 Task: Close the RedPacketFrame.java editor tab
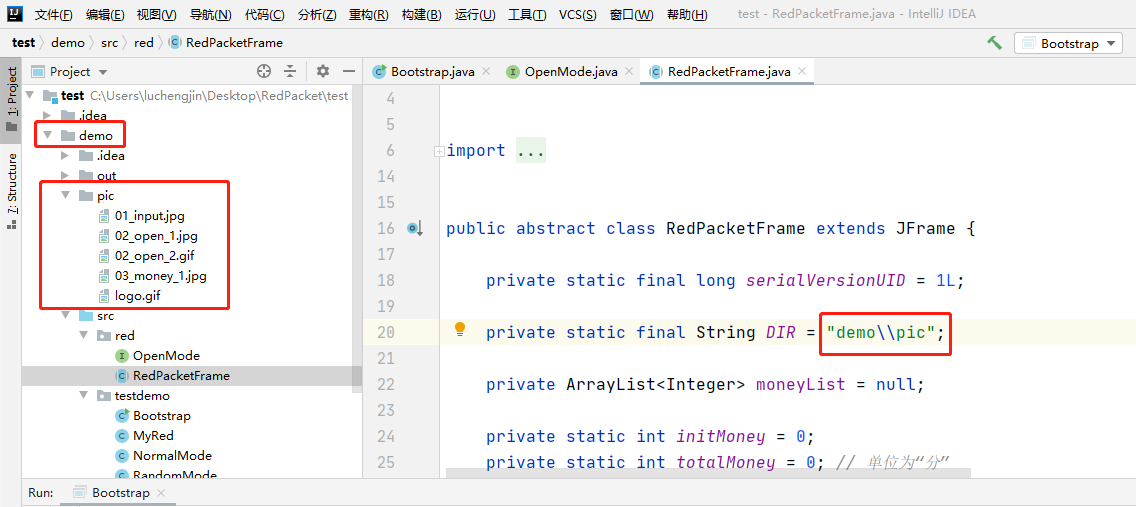click(802, 72)
